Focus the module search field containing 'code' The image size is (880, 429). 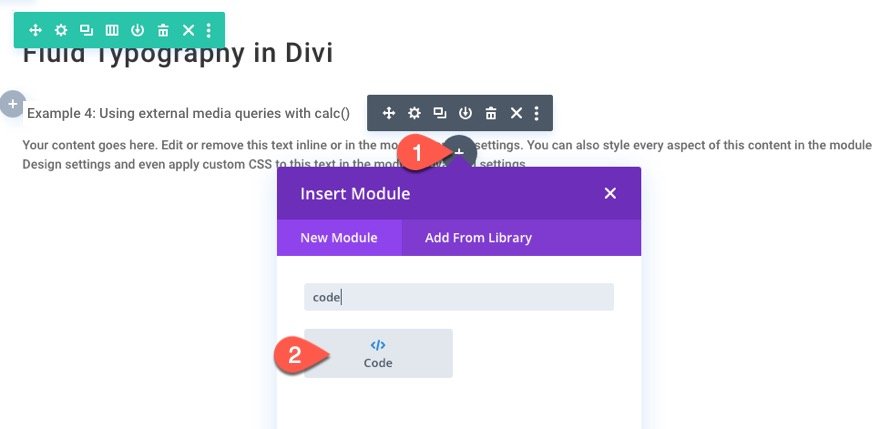coord(459,297)
